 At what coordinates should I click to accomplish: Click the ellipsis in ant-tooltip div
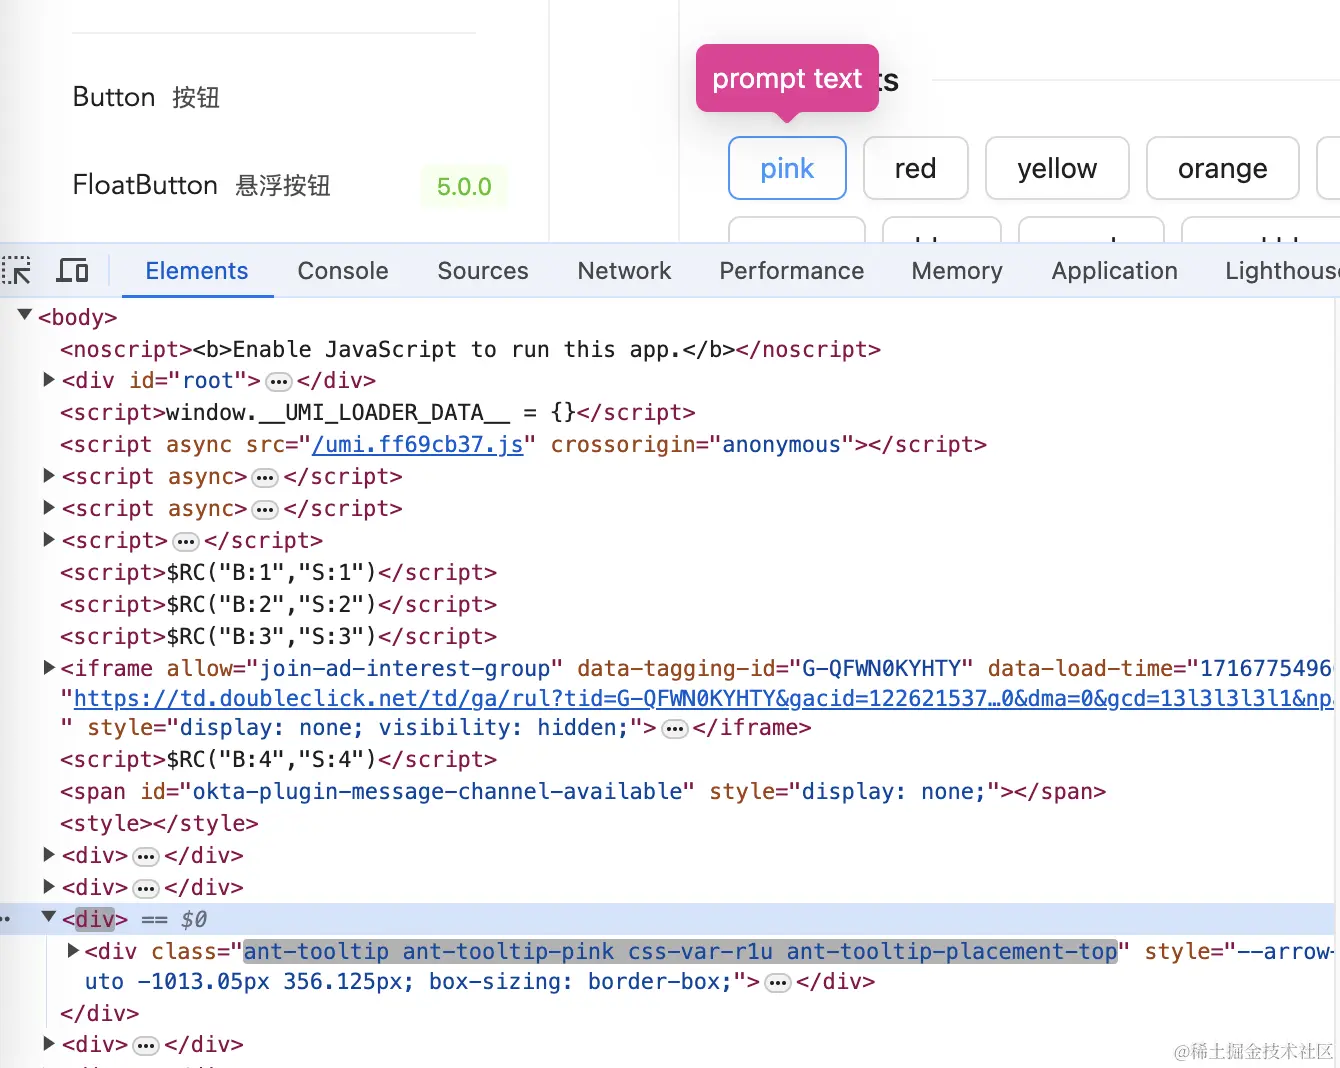(778, 982)
